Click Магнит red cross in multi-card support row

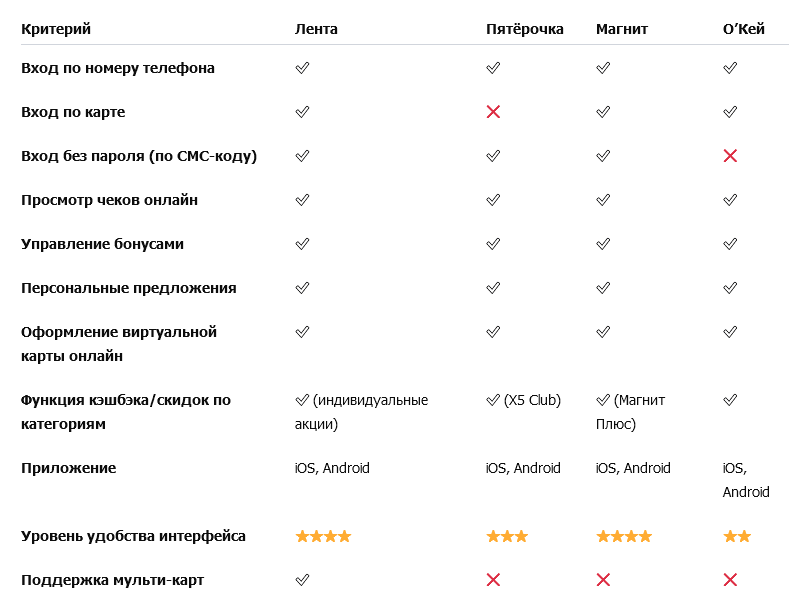(x=603, y=579)
